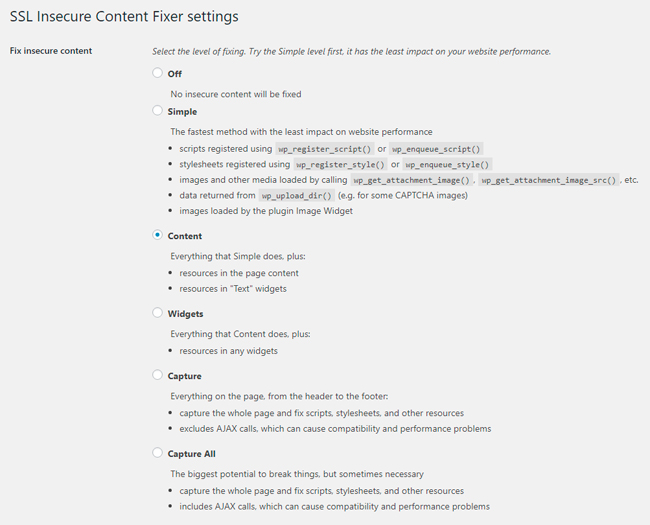Click the wp_get_attachment_image() code snippet
650x525 pixels.
411,180
